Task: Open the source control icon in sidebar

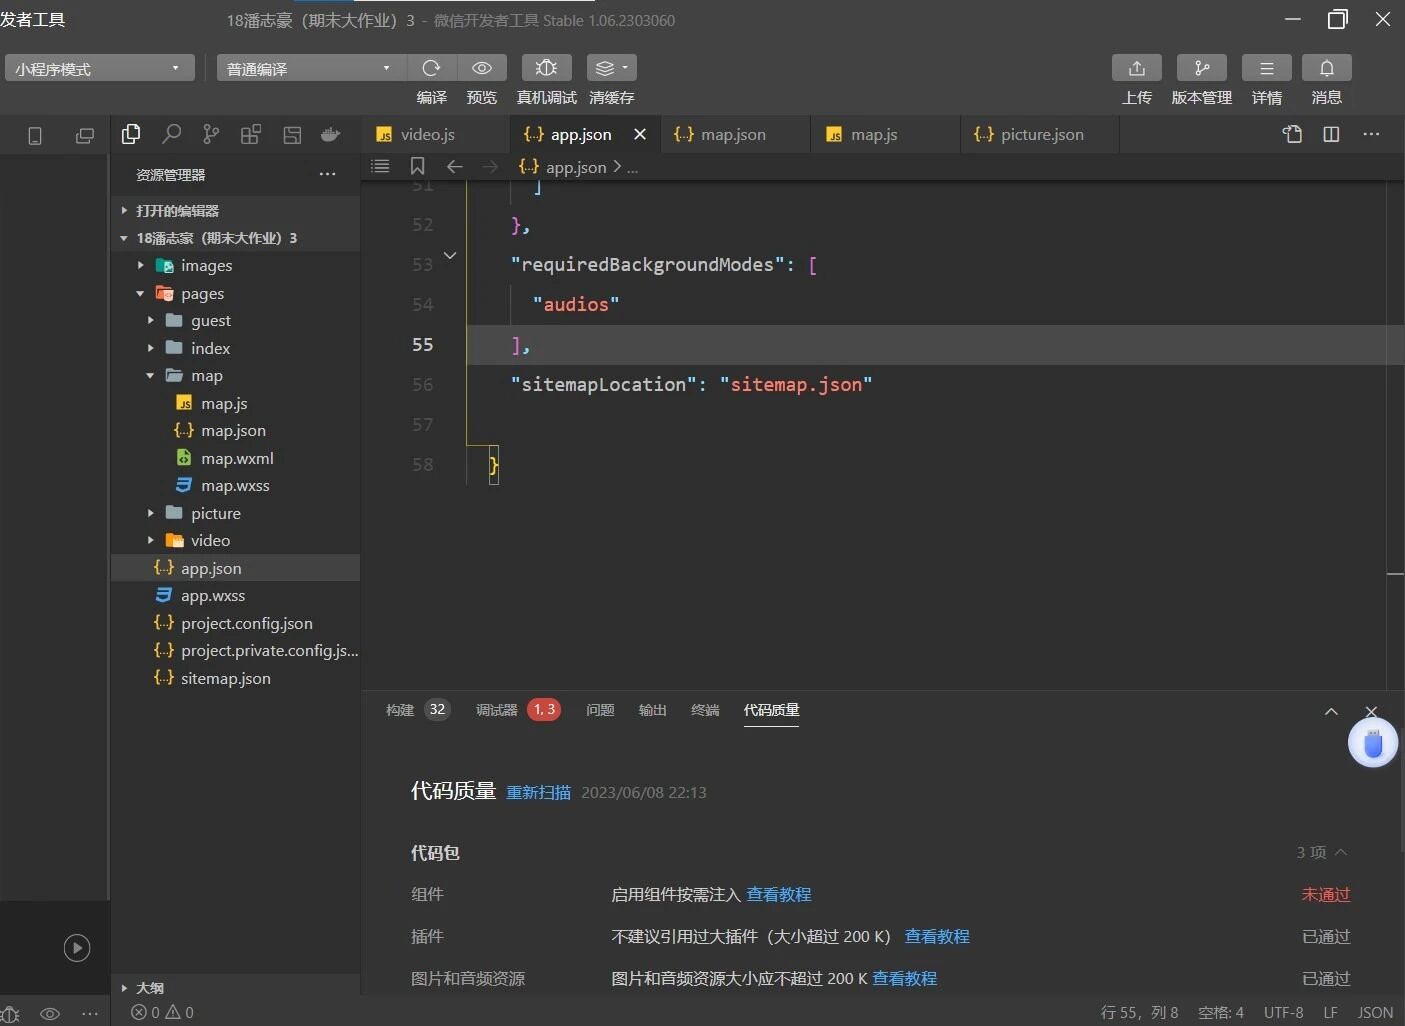Action: (211, 134)
